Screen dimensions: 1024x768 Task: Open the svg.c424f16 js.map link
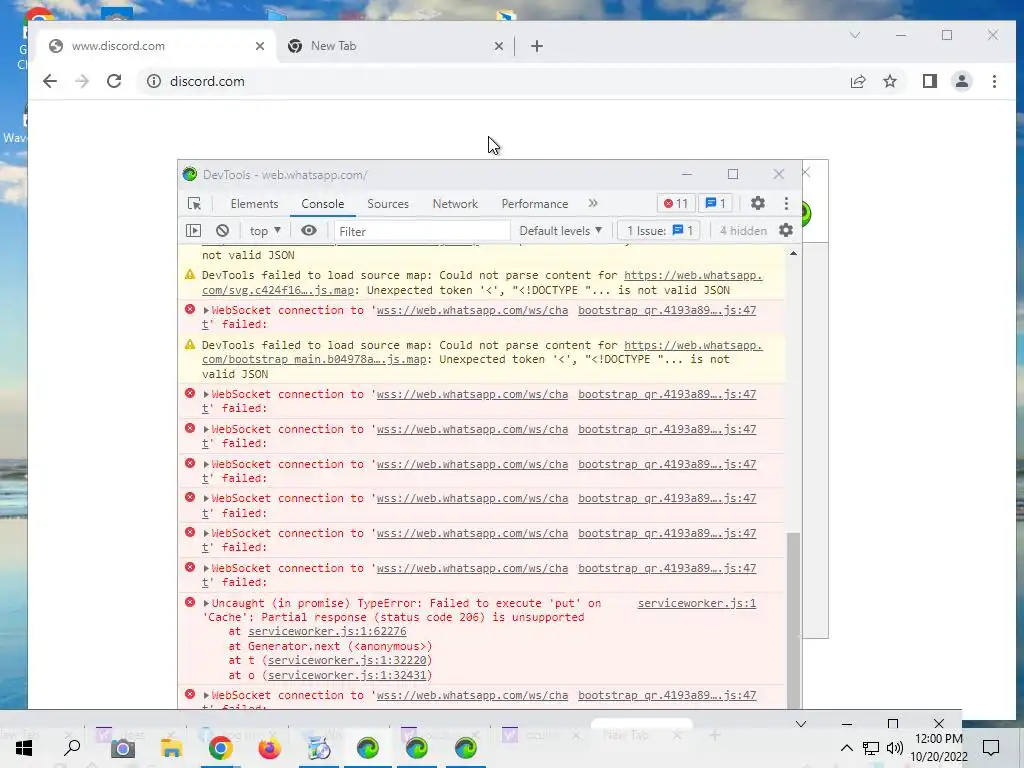pos(278,290)
